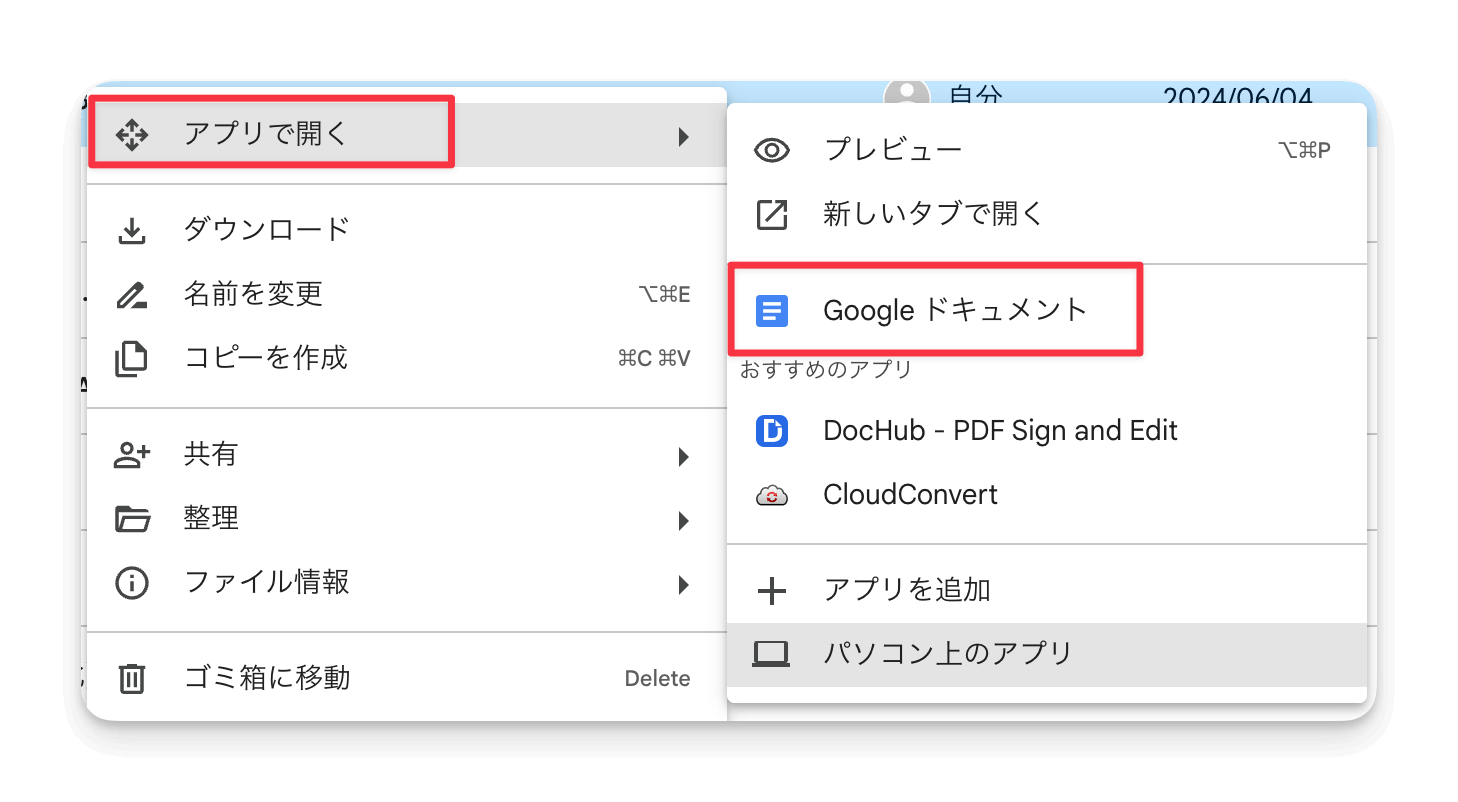Select CloudConvert from suggested apps
Image resolution: width=1458 pixels, height=802 pixels.
click(1047, 495)
